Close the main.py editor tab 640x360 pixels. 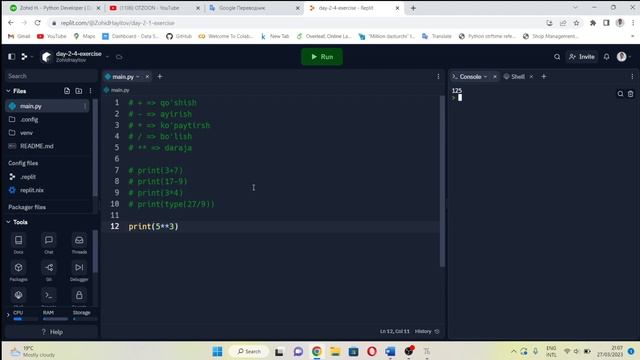147,77
